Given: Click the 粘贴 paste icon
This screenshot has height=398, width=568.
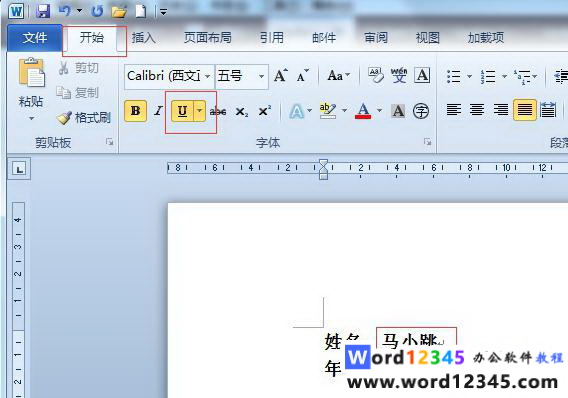Looking at the screenshot, I should click(x=31, y=72).
